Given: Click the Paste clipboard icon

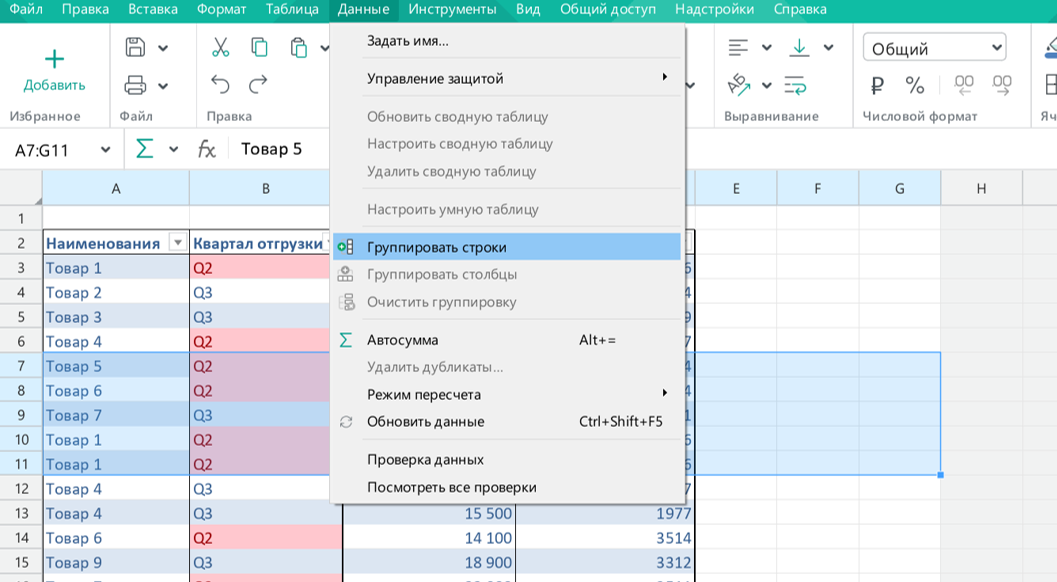Looking at the screenshot, I should click(298, 47).
